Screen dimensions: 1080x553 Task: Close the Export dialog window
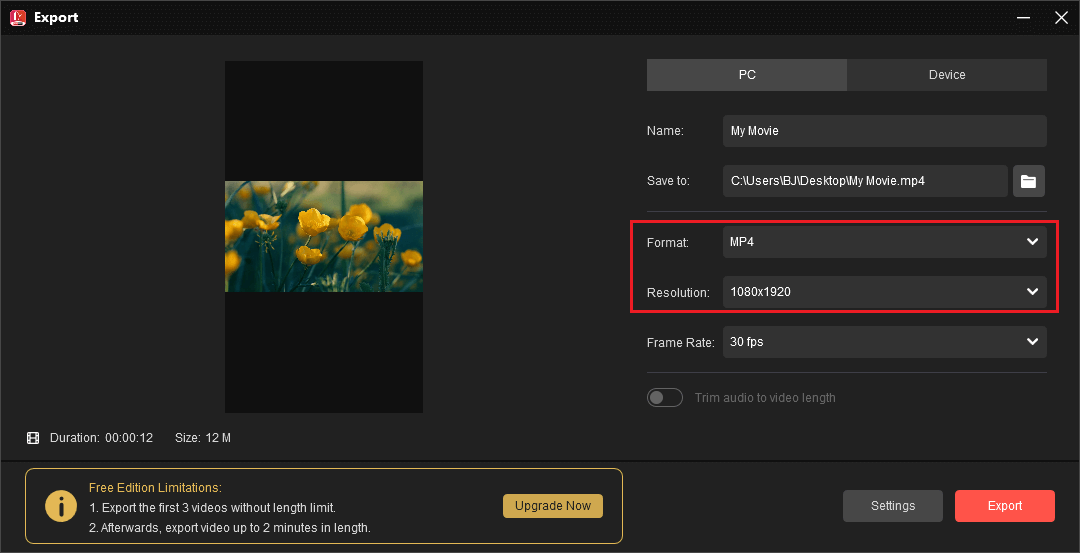(1061, 18)
